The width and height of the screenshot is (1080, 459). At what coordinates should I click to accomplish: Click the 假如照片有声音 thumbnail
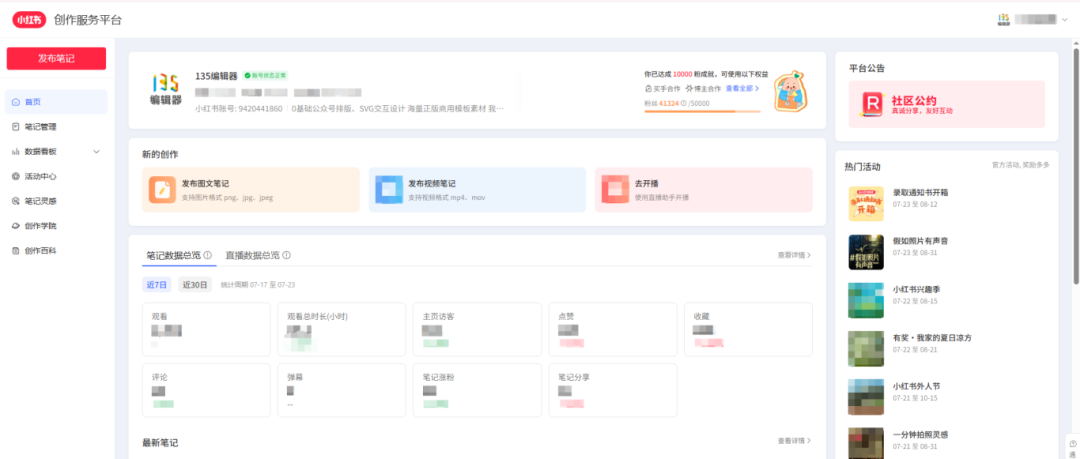[866, 252]
